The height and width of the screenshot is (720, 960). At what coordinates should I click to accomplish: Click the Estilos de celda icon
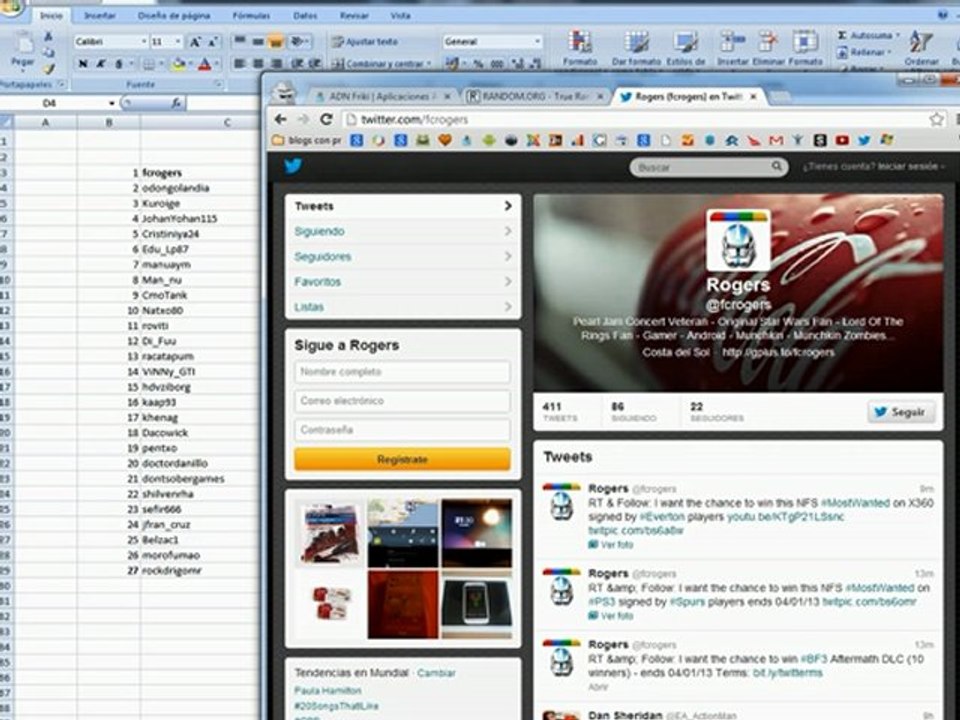tap(685, 48)
